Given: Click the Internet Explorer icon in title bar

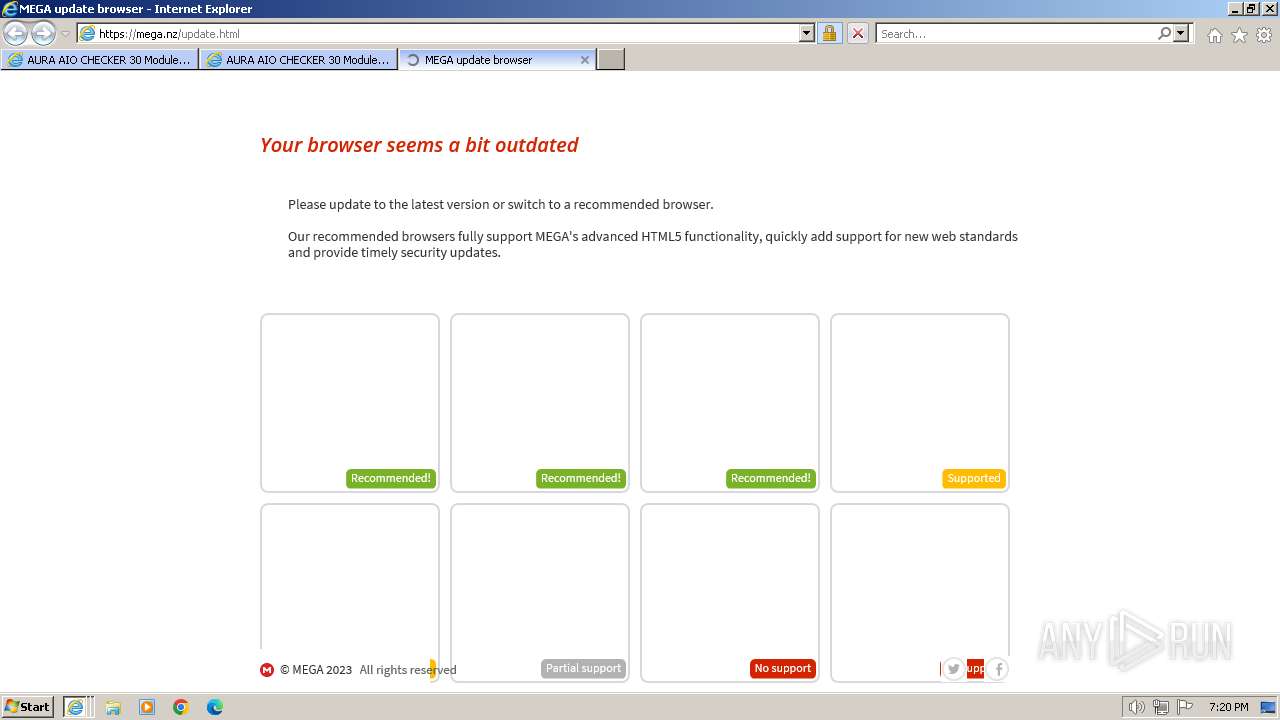Looking at the screenshot, I should pyautogui.click(x=10, y=9).
